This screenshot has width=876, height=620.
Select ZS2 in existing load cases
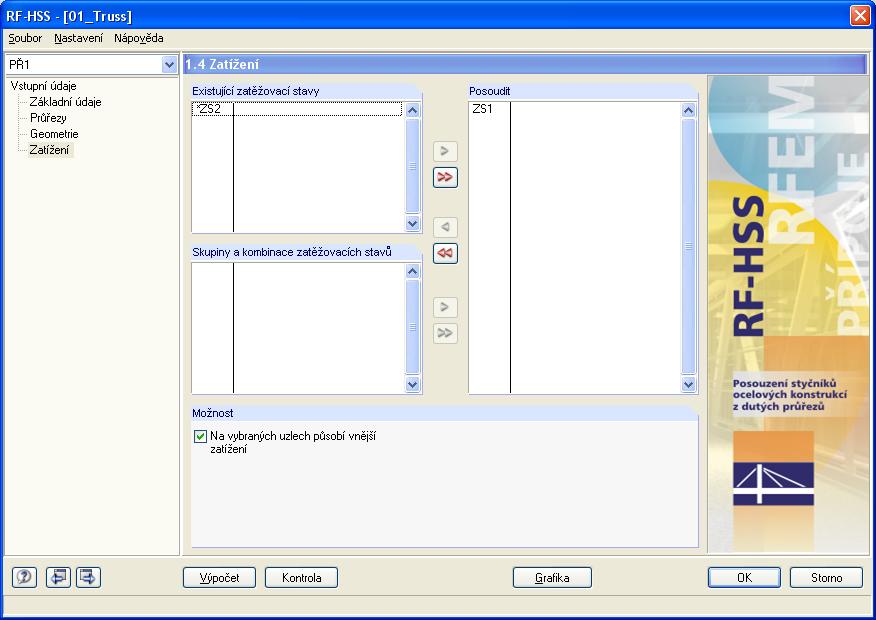coord(297,109)
